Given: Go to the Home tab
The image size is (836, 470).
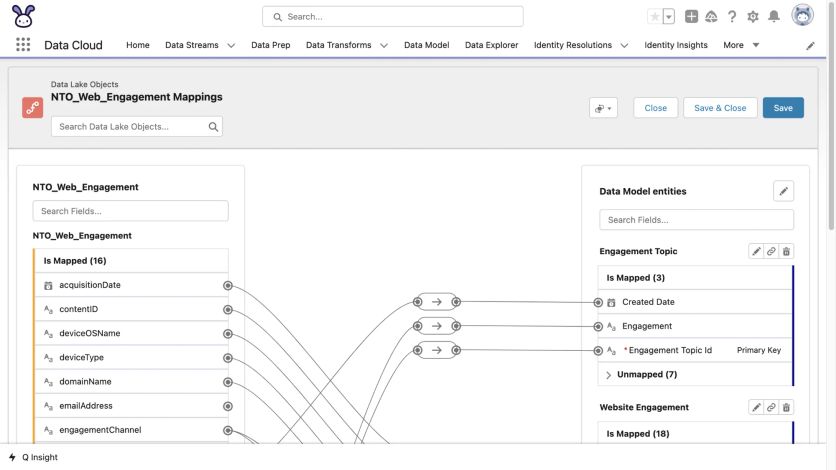Looking at the screenshot, I should click(138, 45).
